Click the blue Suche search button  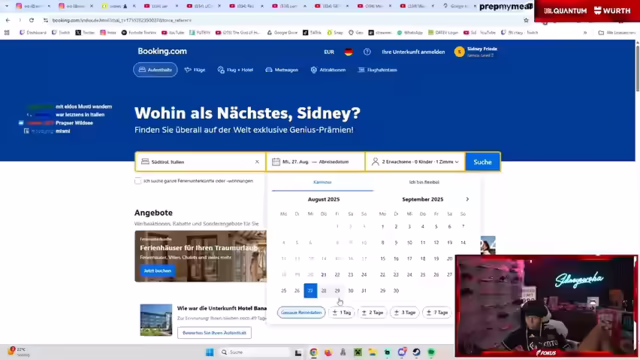tap(482, 162)
